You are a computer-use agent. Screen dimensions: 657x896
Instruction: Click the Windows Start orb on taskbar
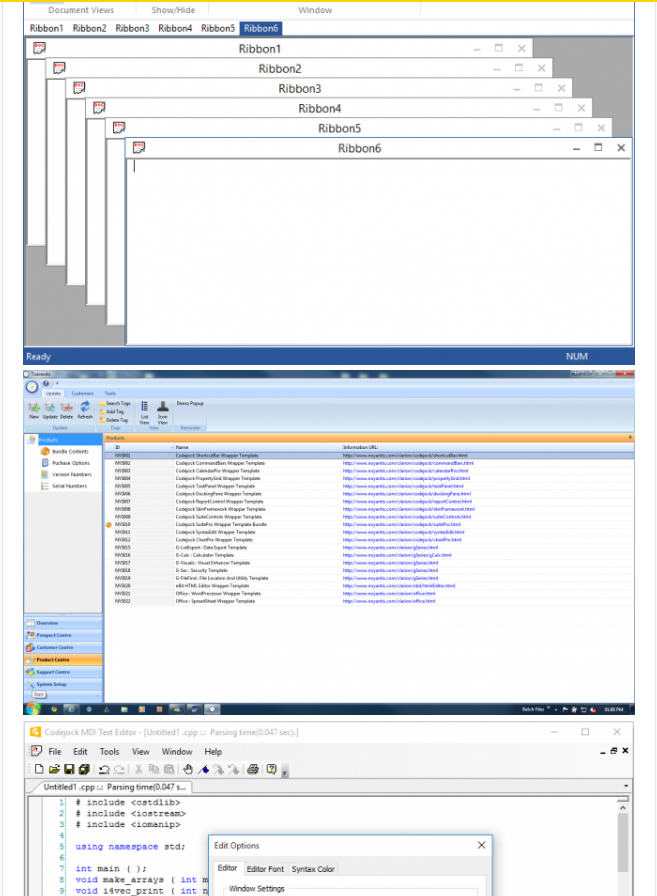pos(33,709)
